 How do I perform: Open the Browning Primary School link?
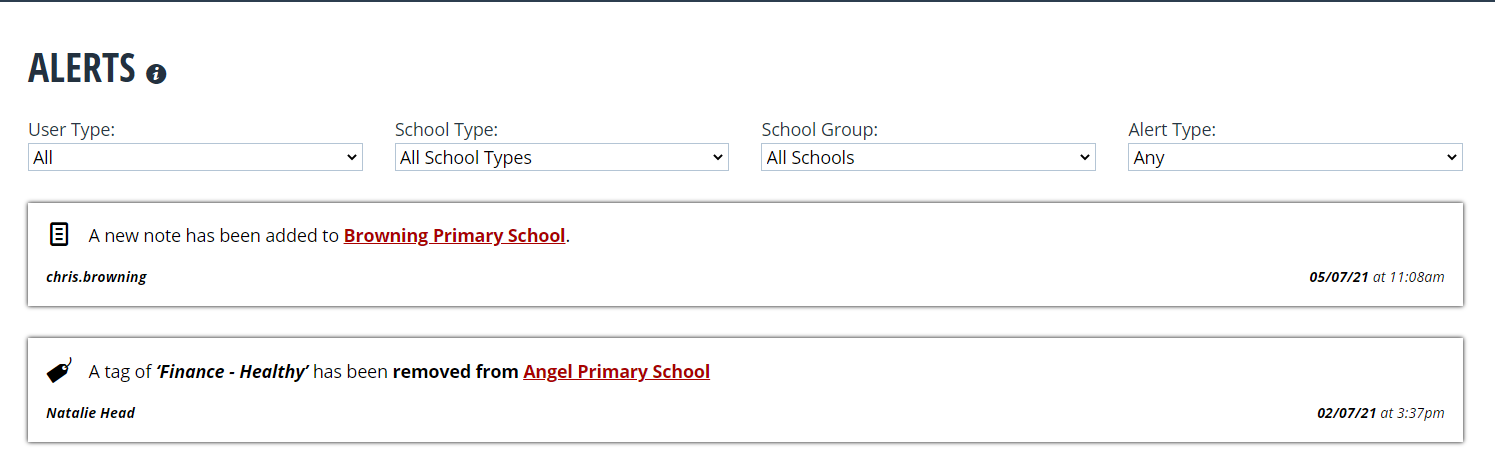click(x=454, y=236)
